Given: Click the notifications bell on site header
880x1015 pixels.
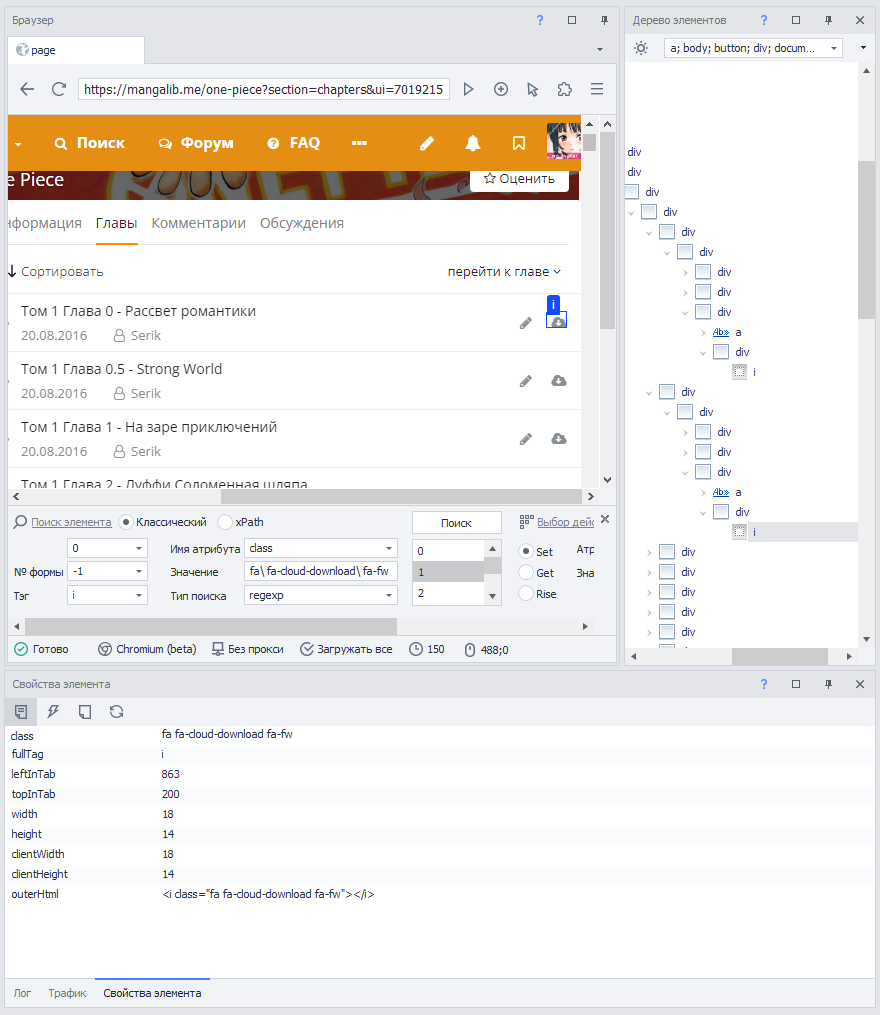Looking at the screenshot, I should coord(473,143).
